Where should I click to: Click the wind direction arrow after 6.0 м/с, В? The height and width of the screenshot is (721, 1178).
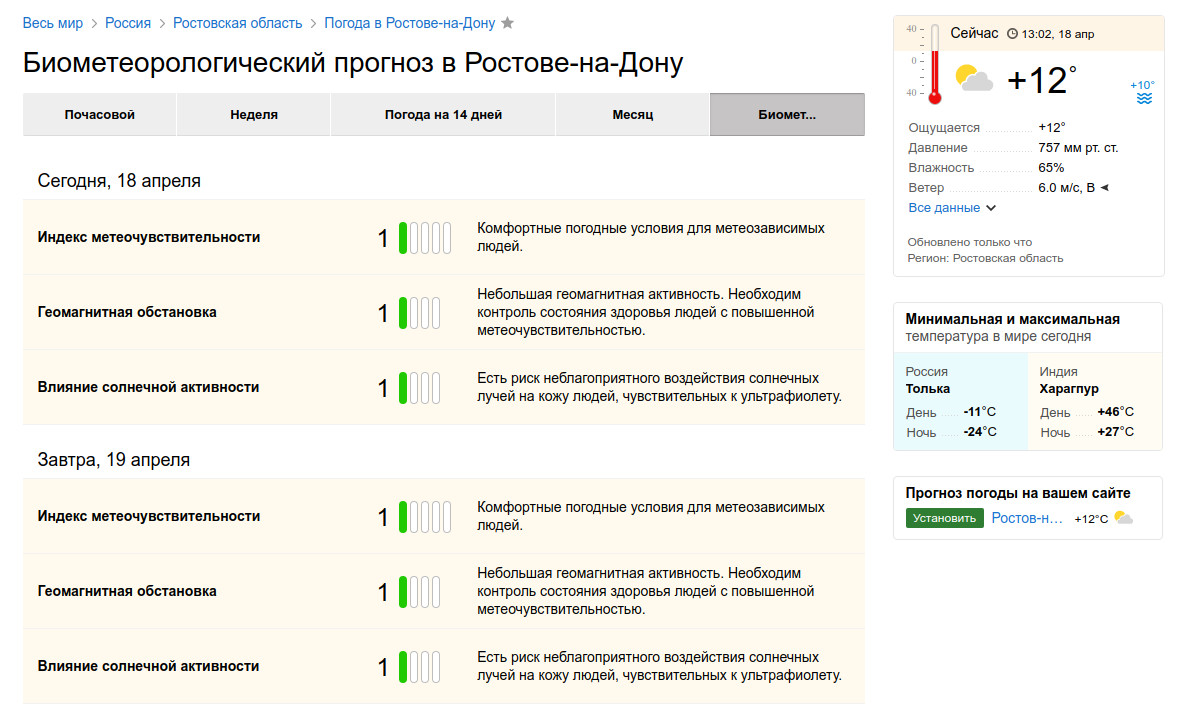coord(1104,188)
